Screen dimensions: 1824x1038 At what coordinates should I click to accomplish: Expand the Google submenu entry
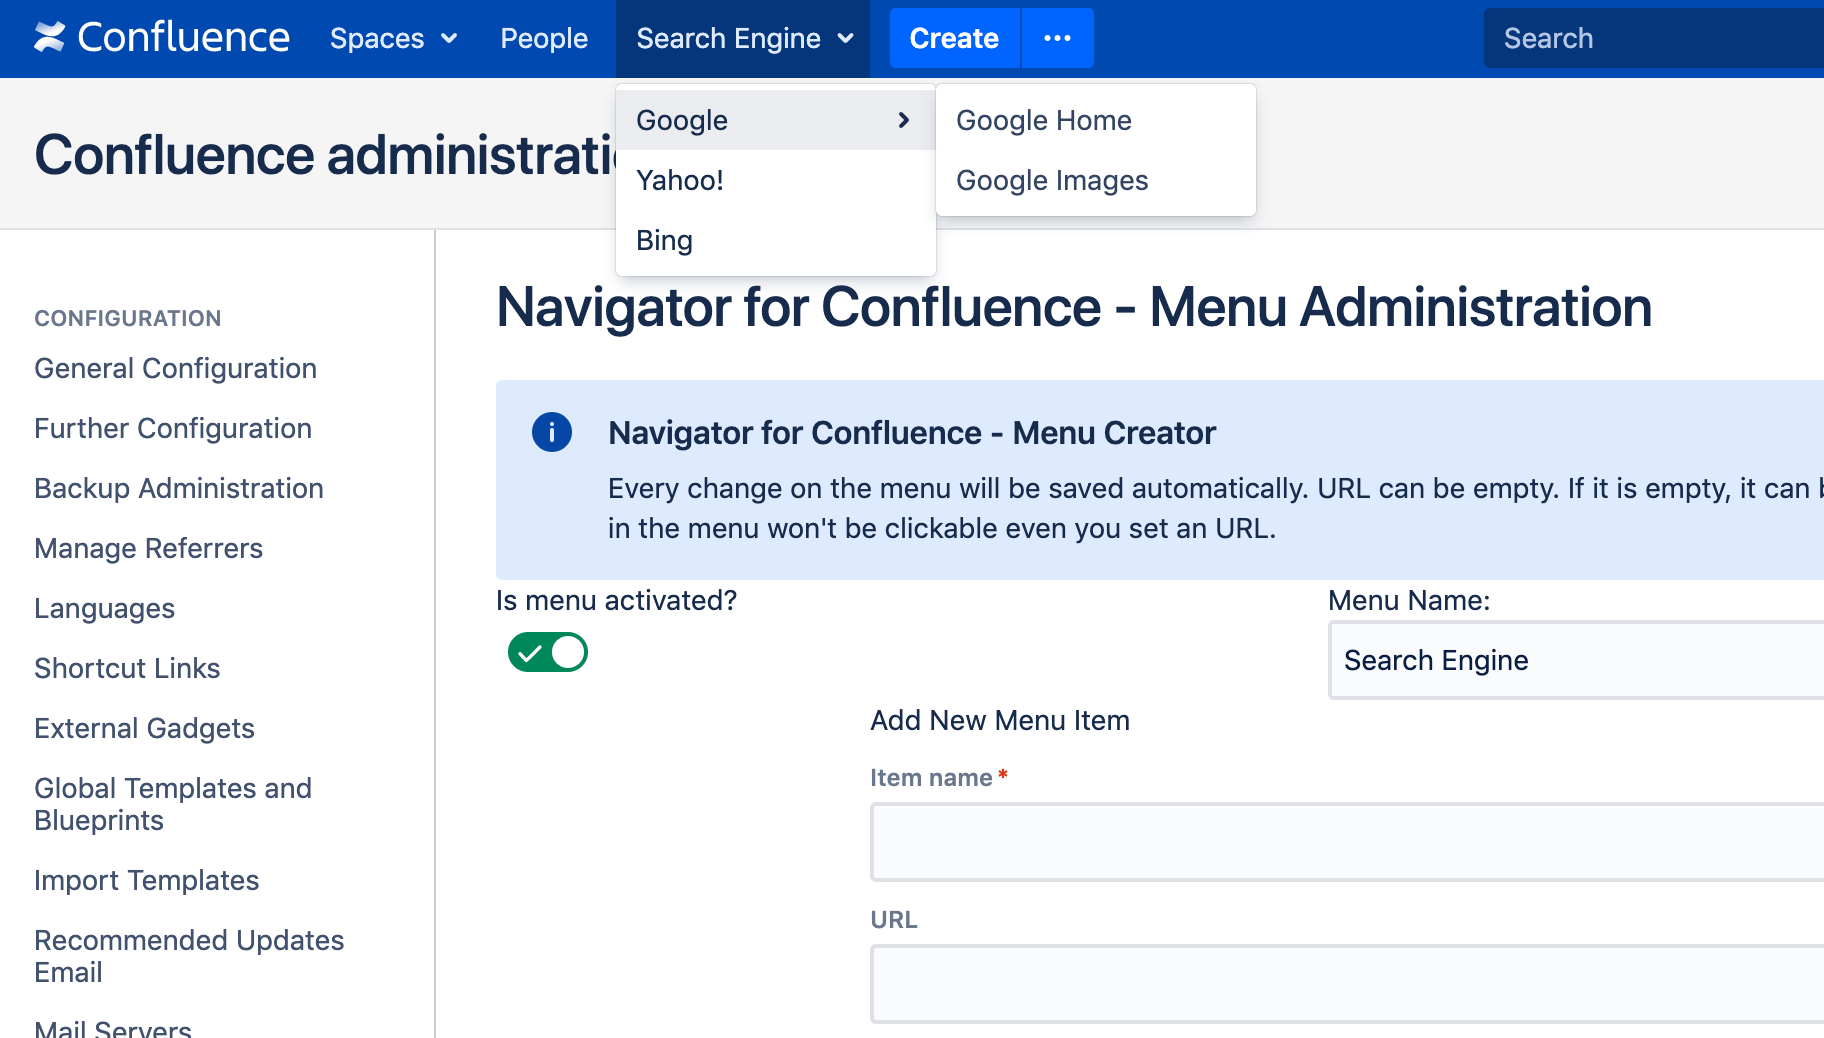pyautogui.click(x=683, y=120)
